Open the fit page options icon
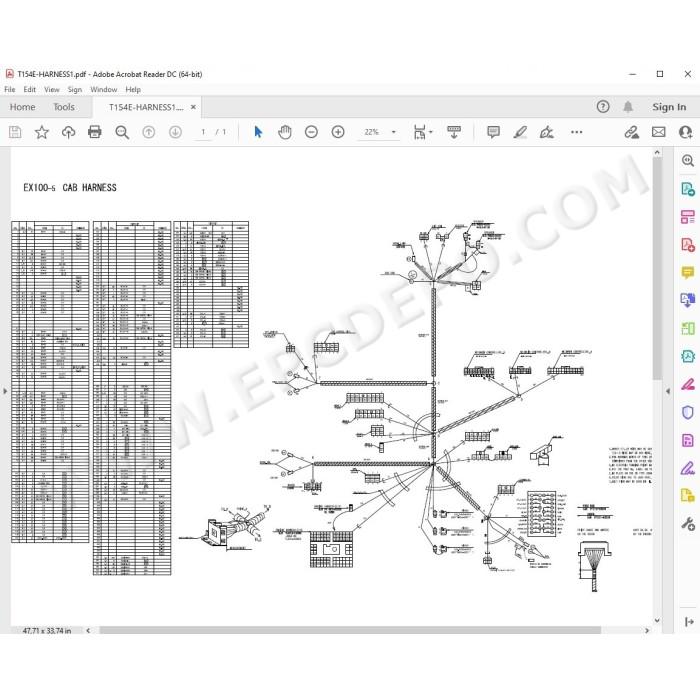The image size is (700, 700). pos(420,132)
